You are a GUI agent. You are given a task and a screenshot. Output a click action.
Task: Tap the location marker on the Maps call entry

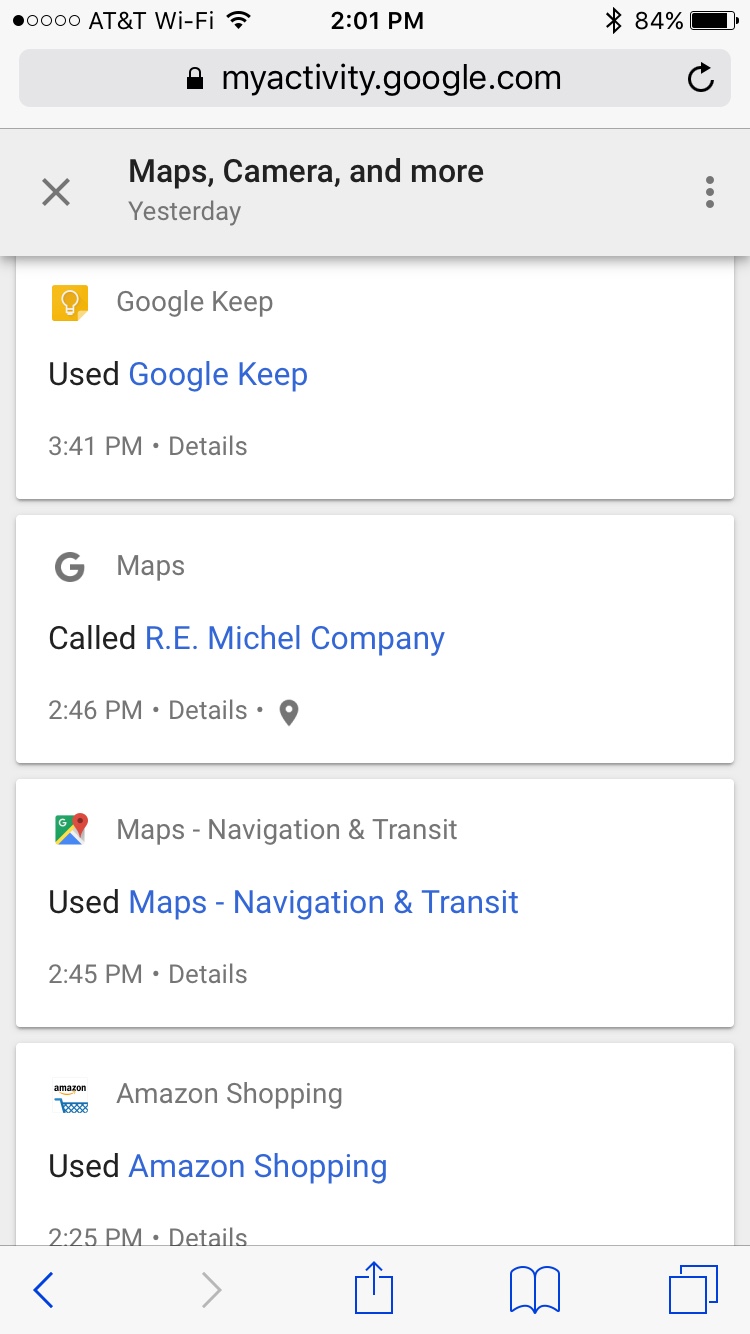point(289,712)
